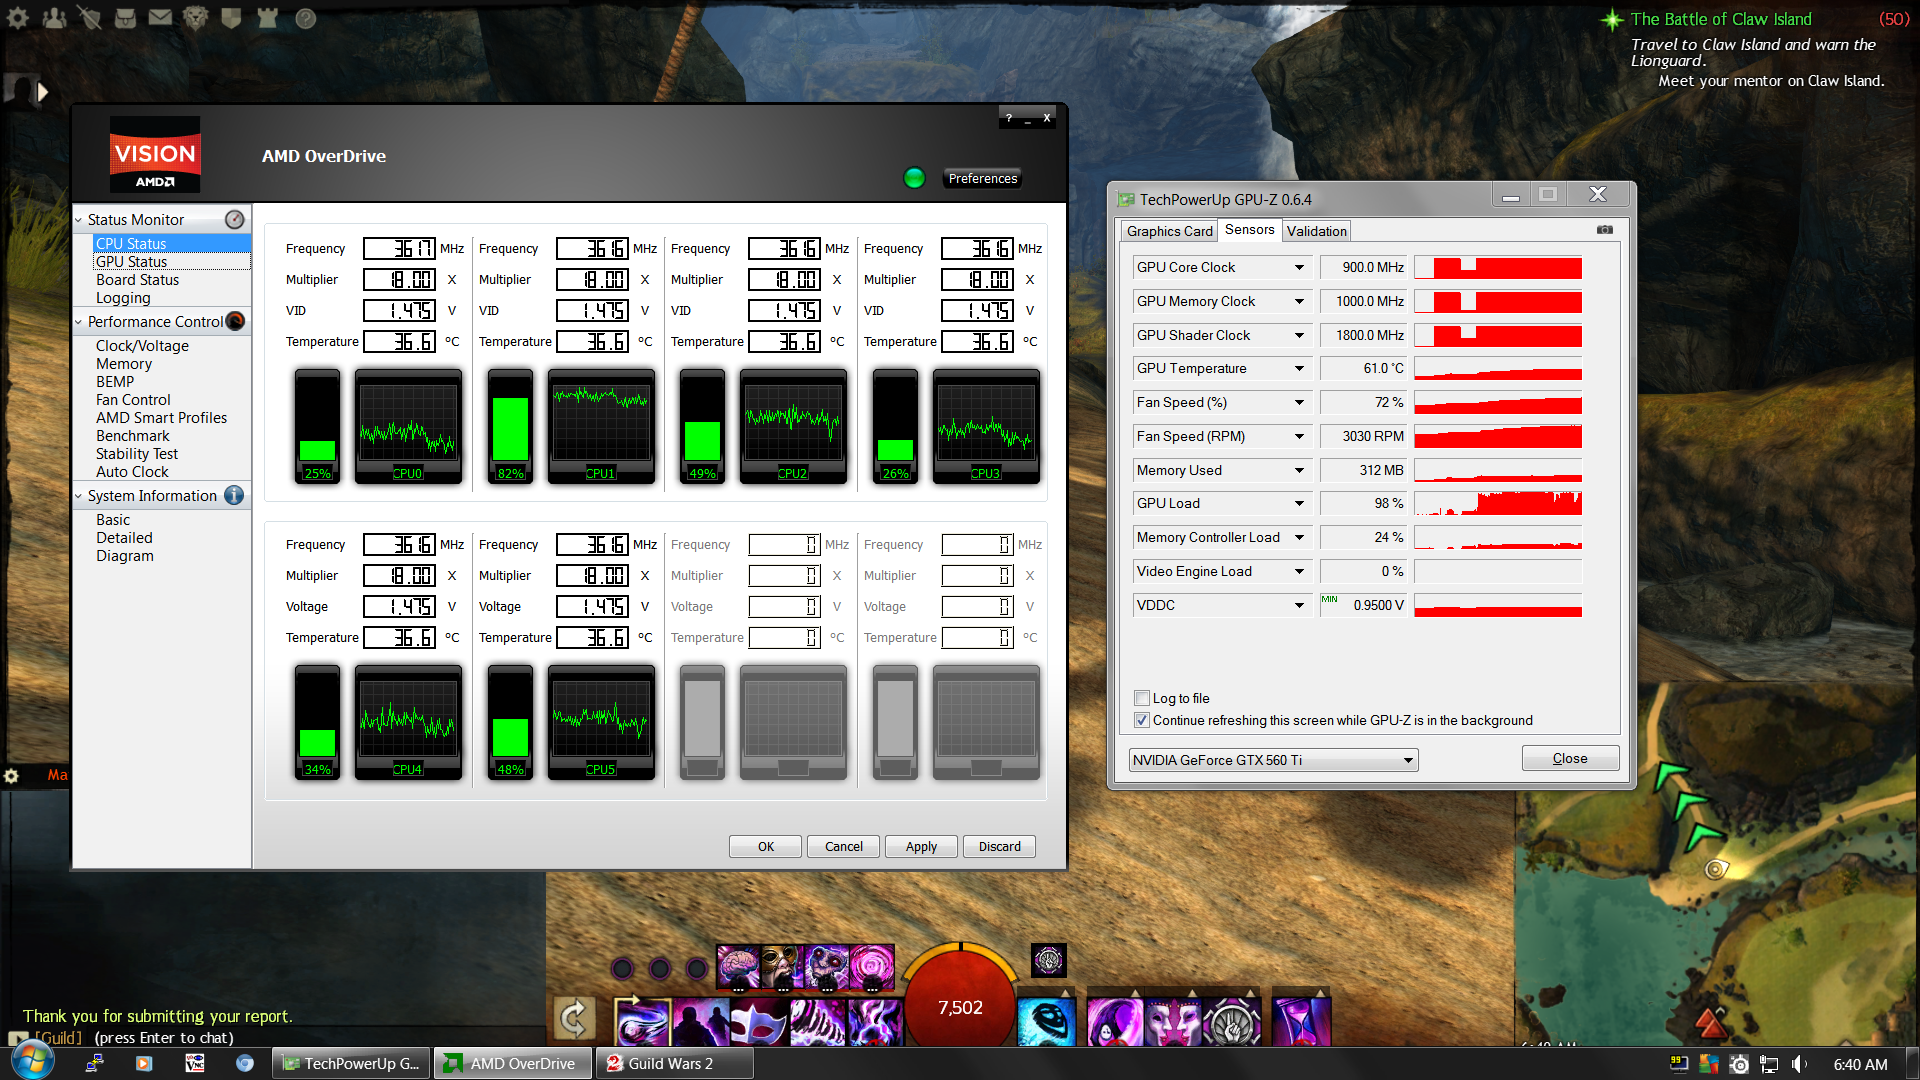The width and height of the screenshot is (1920, 1080).
Task: Click the blue mask healing skill icon
Action: 1046,1022
